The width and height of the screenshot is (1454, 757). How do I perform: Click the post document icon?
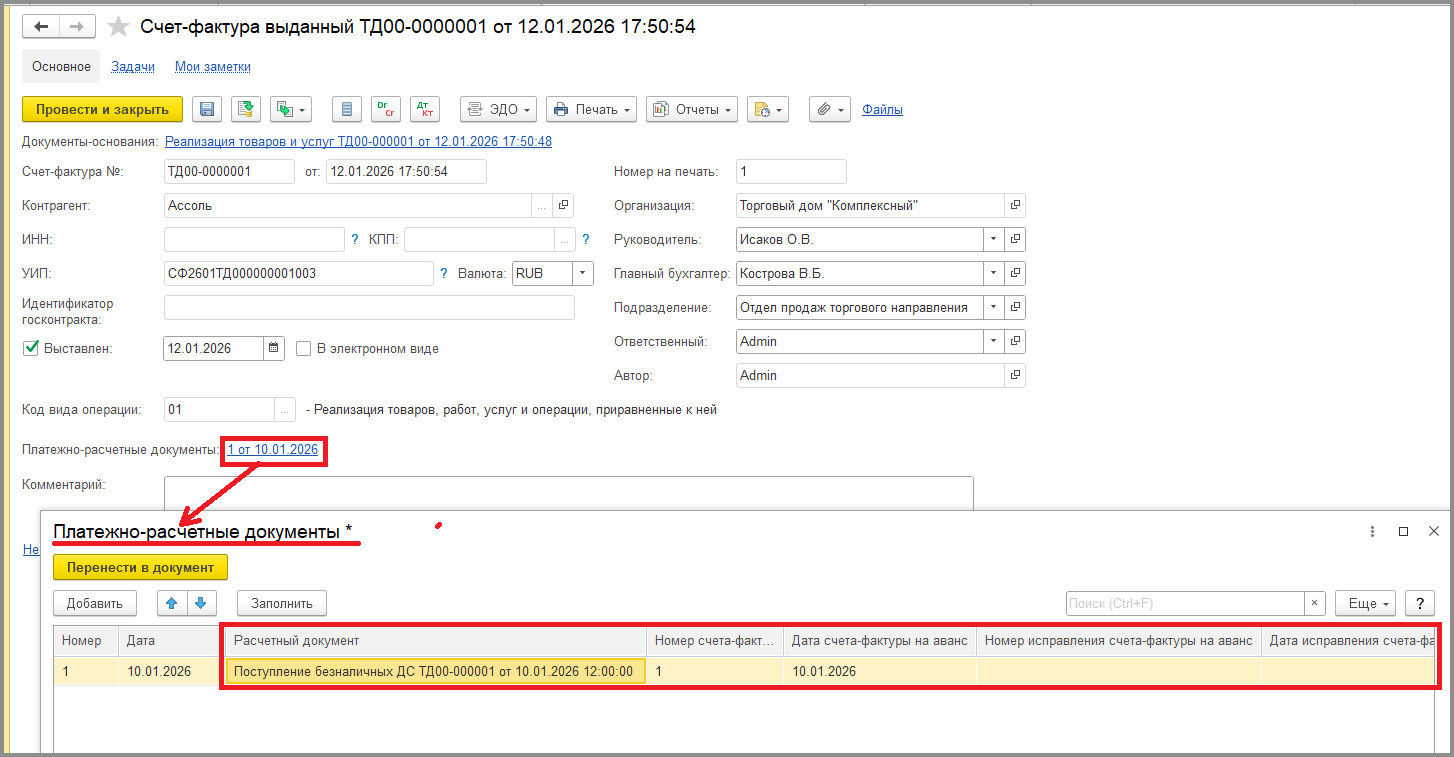pyautogui.click(x=246, y=109)
